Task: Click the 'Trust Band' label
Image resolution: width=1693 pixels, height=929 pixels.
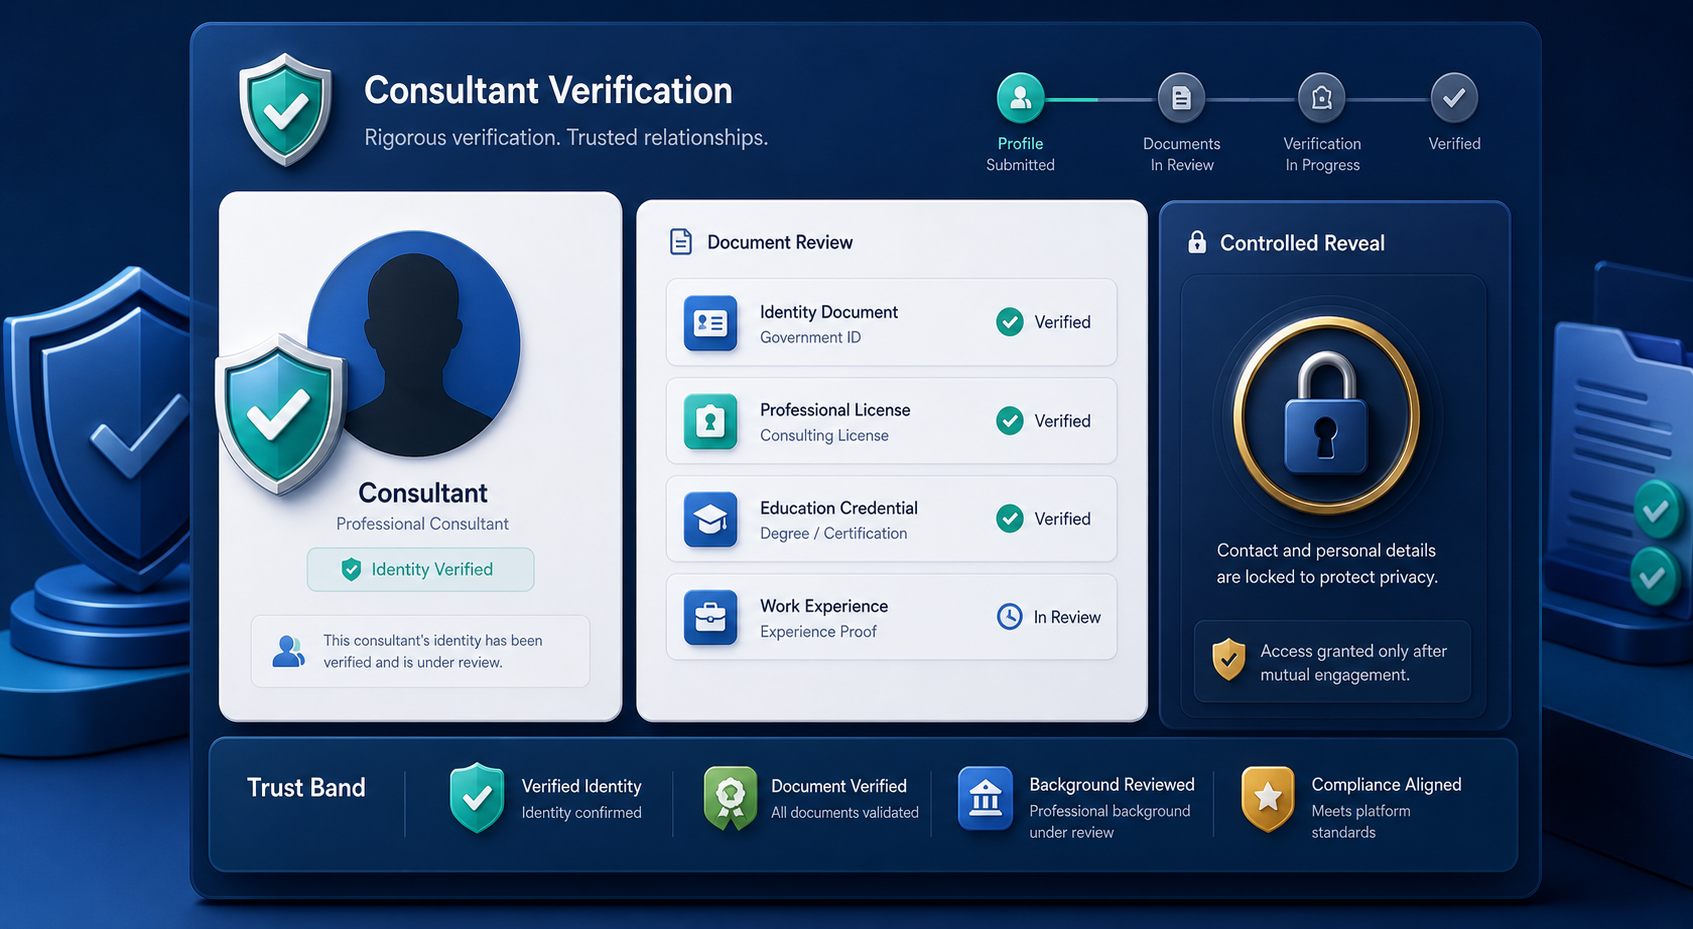Action: (306, 788)
